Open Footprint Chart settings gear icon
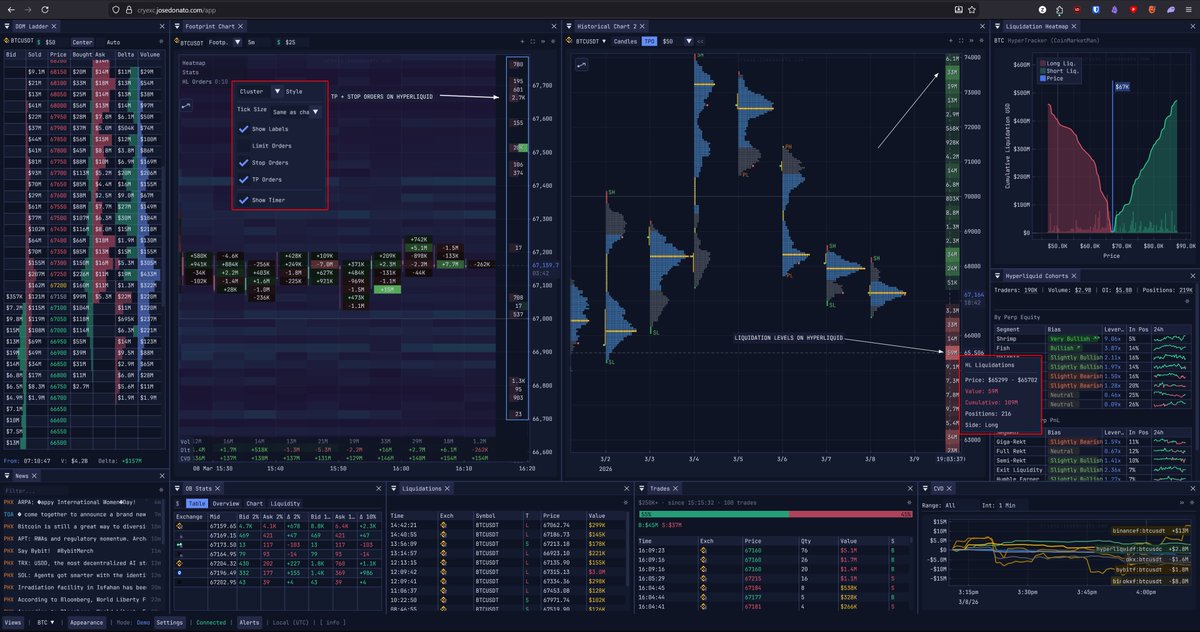The height and width of the screenshot is (632, 1200). tap(553, 42)
